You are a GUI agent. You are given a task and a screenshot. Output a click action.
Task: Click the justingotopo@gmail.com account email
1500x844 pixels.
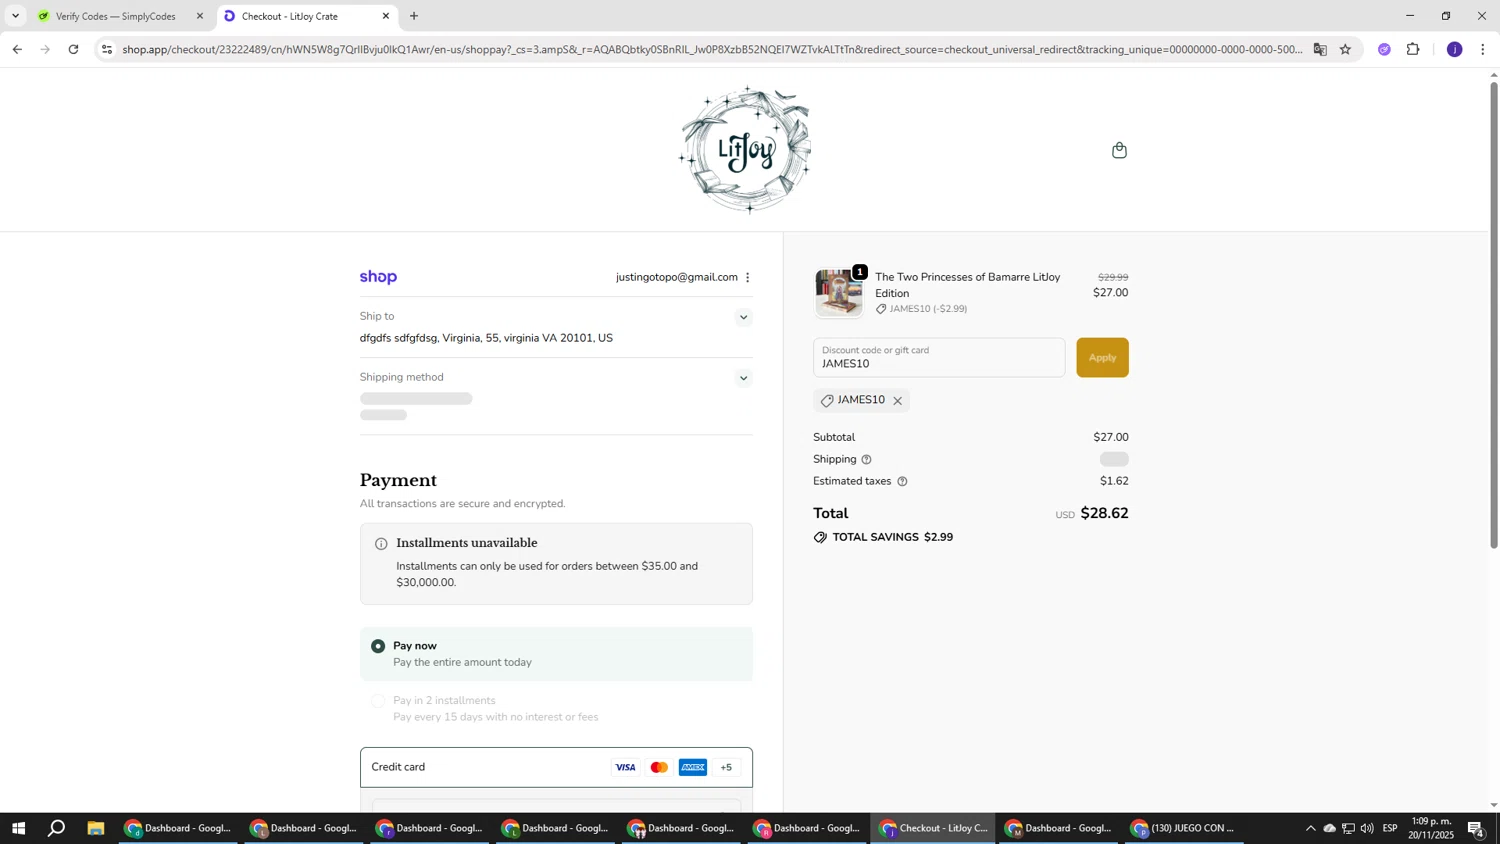677,278
